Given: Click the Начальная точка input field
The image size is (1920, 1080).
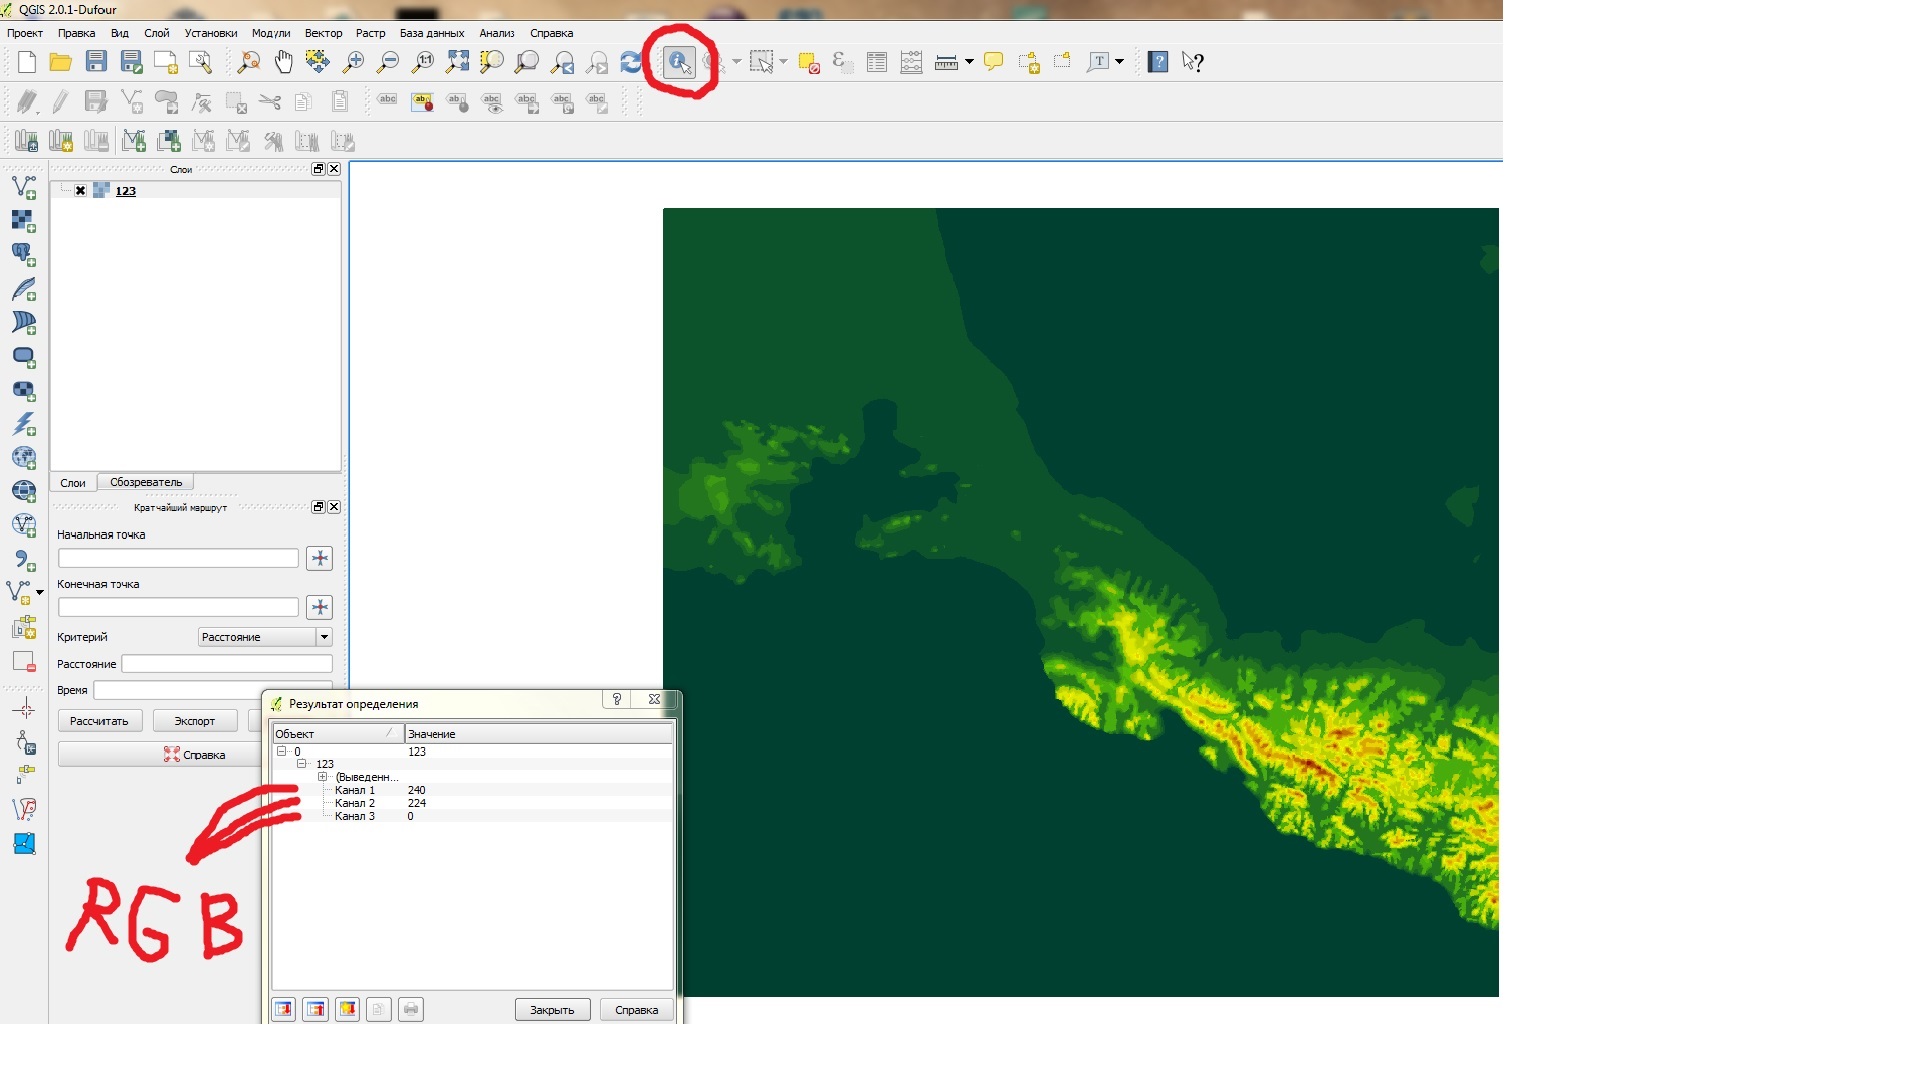Looking at the screenshot, I should tap(178, 558).
